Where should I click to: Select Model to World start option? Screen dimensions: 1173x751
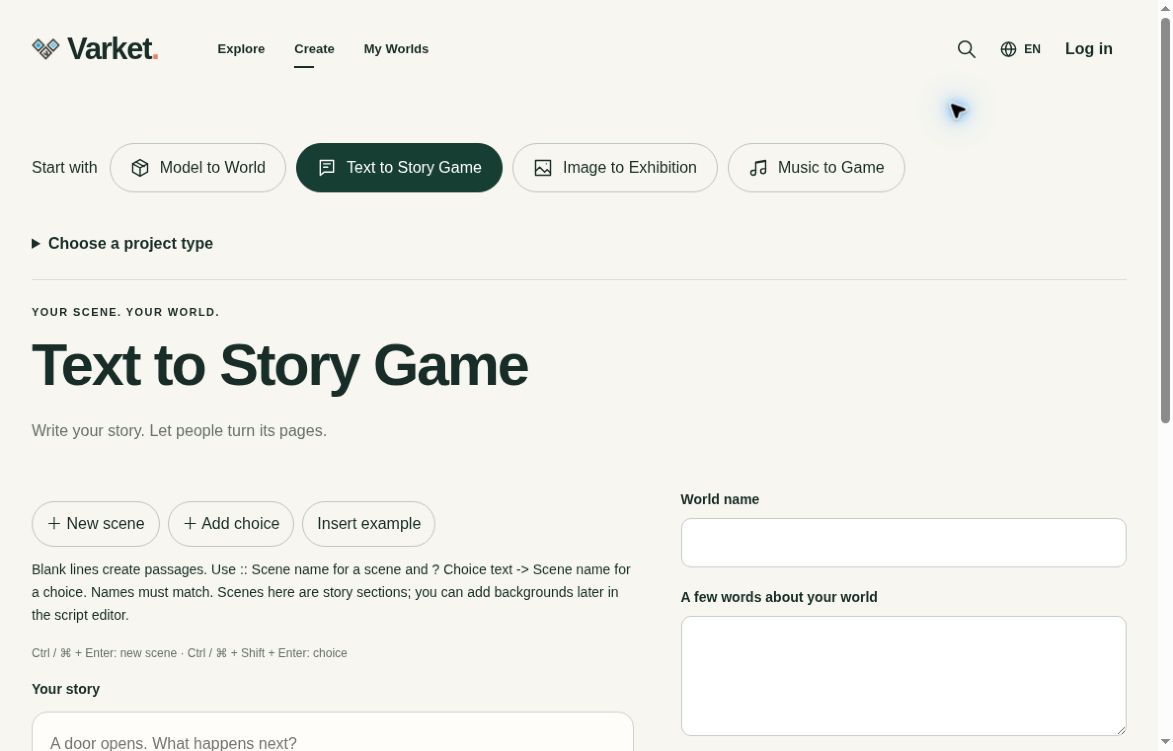[197, 168]
